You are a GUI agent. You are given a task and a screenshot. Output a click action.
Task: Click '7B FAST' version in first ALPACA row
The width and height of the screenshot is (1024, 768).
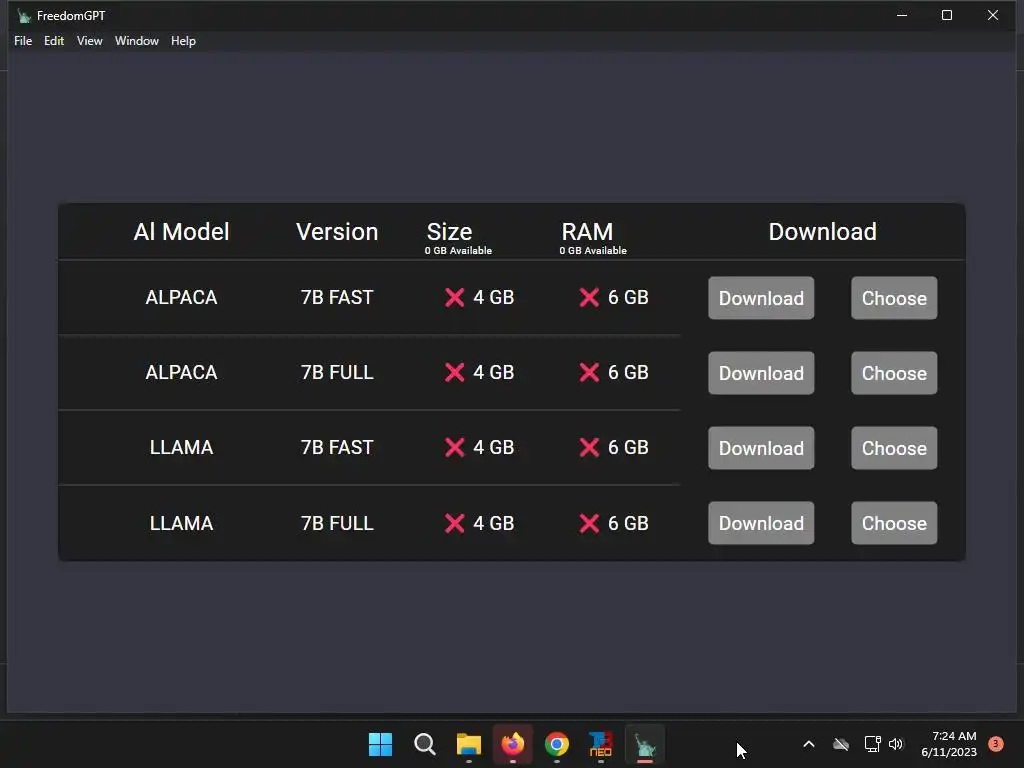[x=337, y=298]
